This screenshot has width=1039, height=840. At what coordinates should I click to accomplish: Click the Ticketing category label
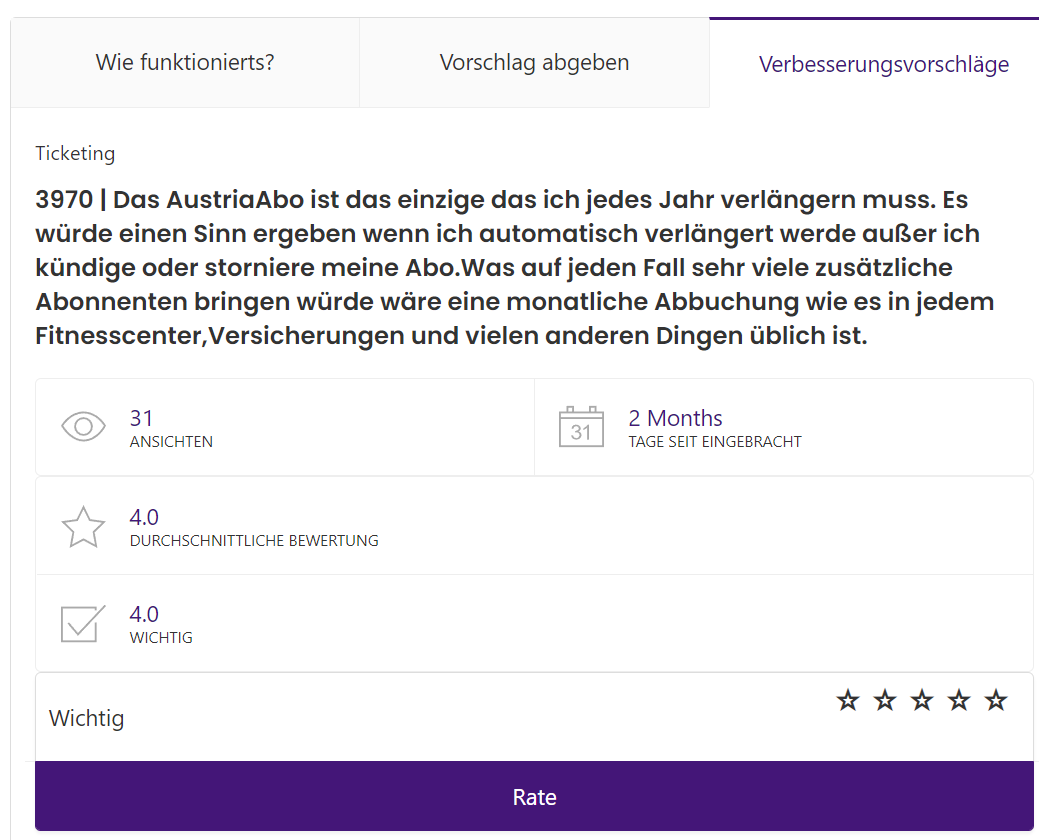click(75, 153)
